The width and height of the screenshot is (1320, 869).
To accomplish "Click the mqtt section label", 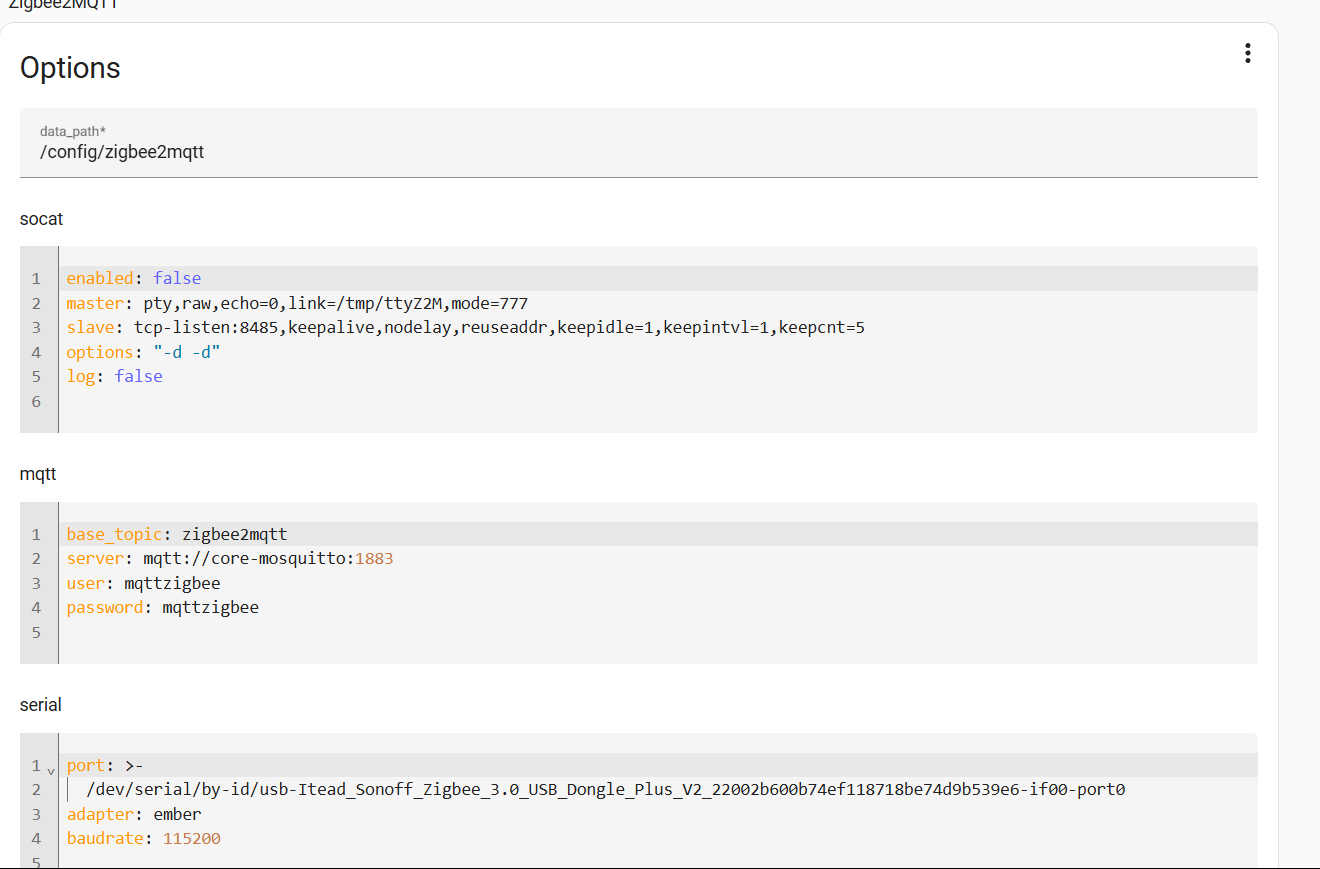I will [x=38, y=474].
